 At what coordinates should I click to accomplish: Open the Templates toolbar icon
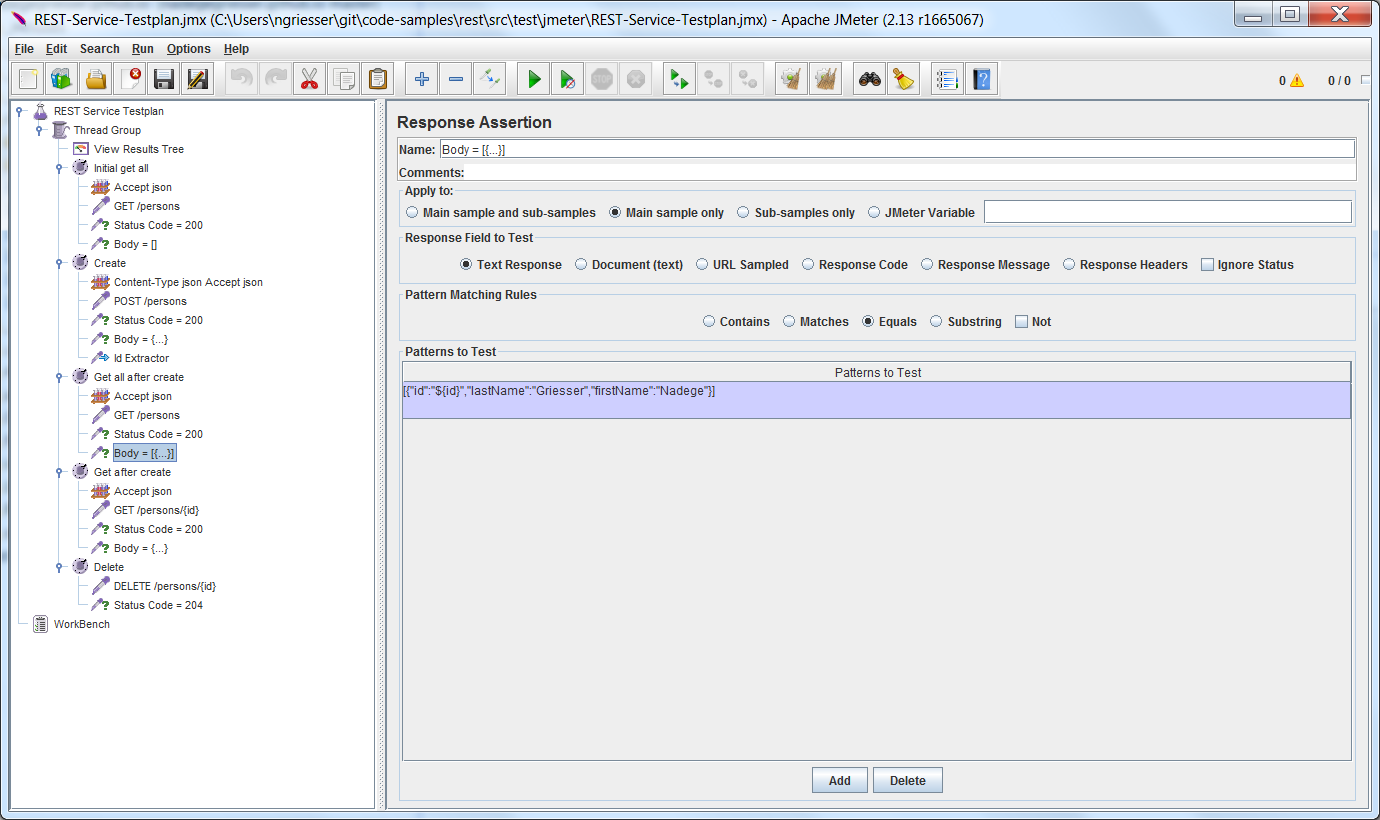[62, 79]
